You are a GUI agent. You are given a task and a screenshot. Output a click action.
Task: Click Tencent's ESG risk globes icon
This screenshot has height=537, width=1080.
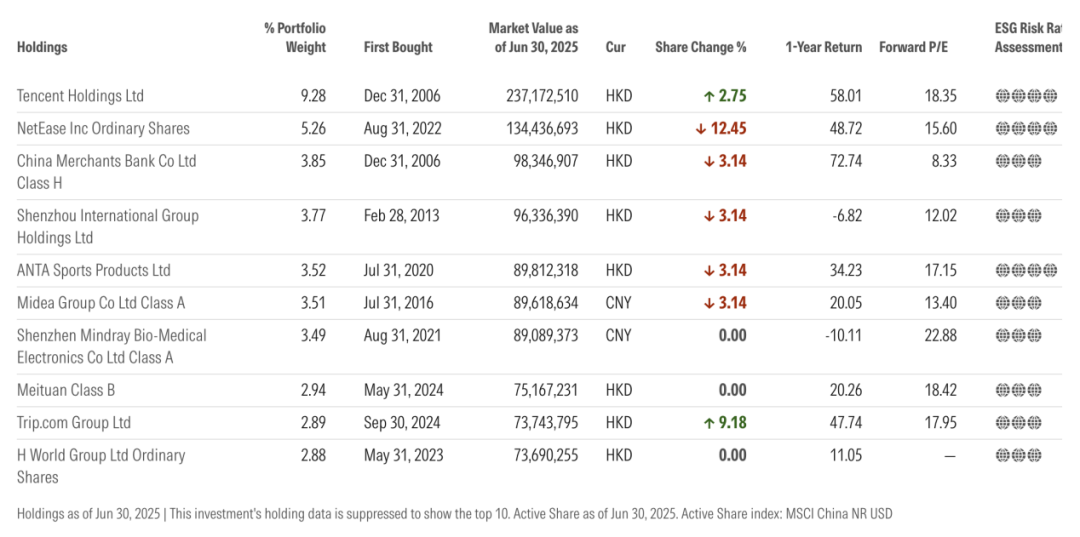[x=1026, y=96]
